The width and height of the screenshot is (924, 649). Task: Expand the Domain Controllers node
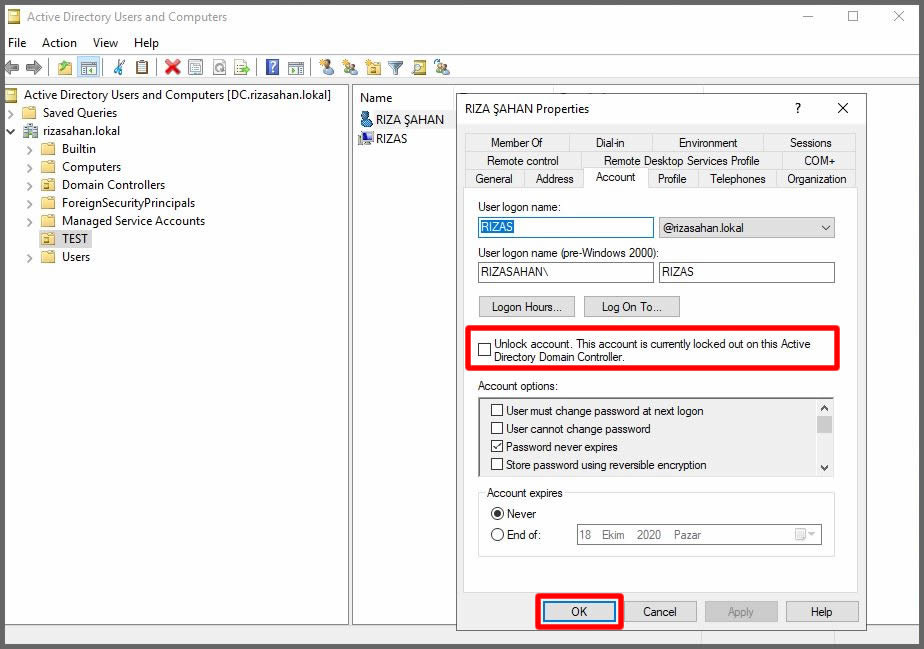coord(29,186)
